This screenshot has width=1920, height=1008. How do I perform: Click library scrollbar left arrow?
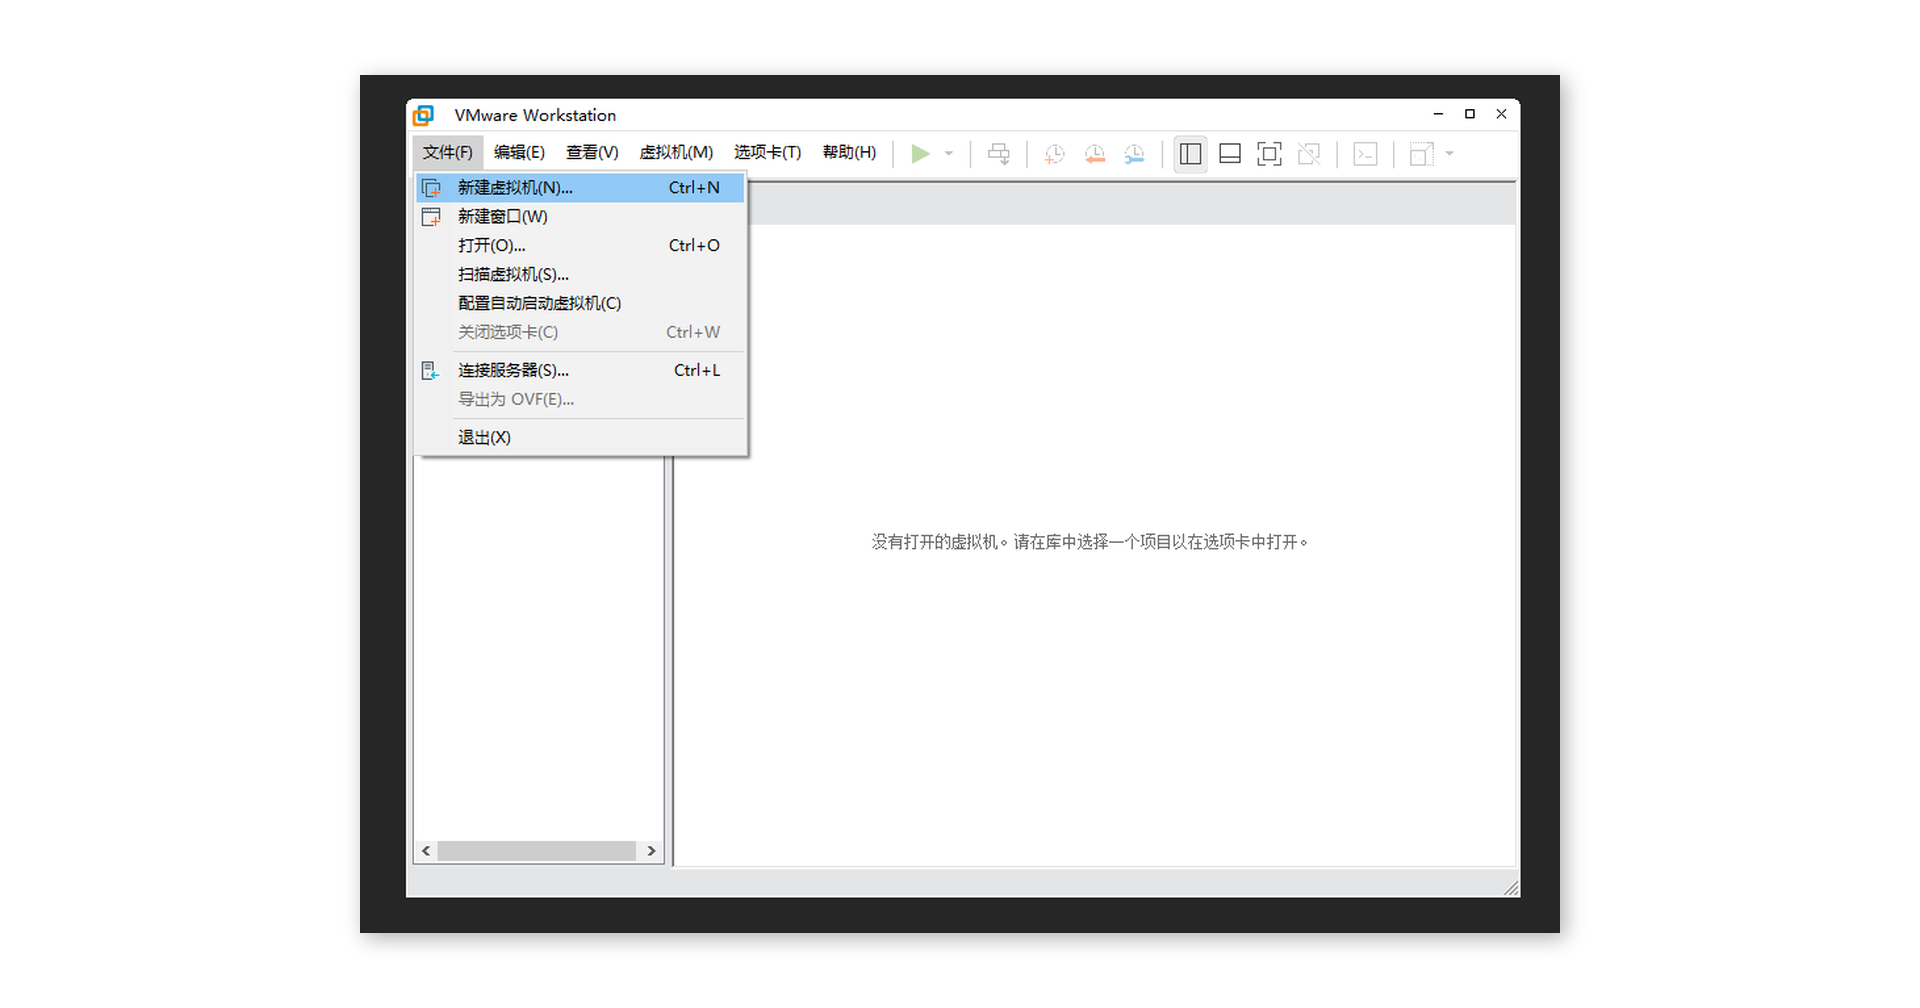(x=426, y=851)
